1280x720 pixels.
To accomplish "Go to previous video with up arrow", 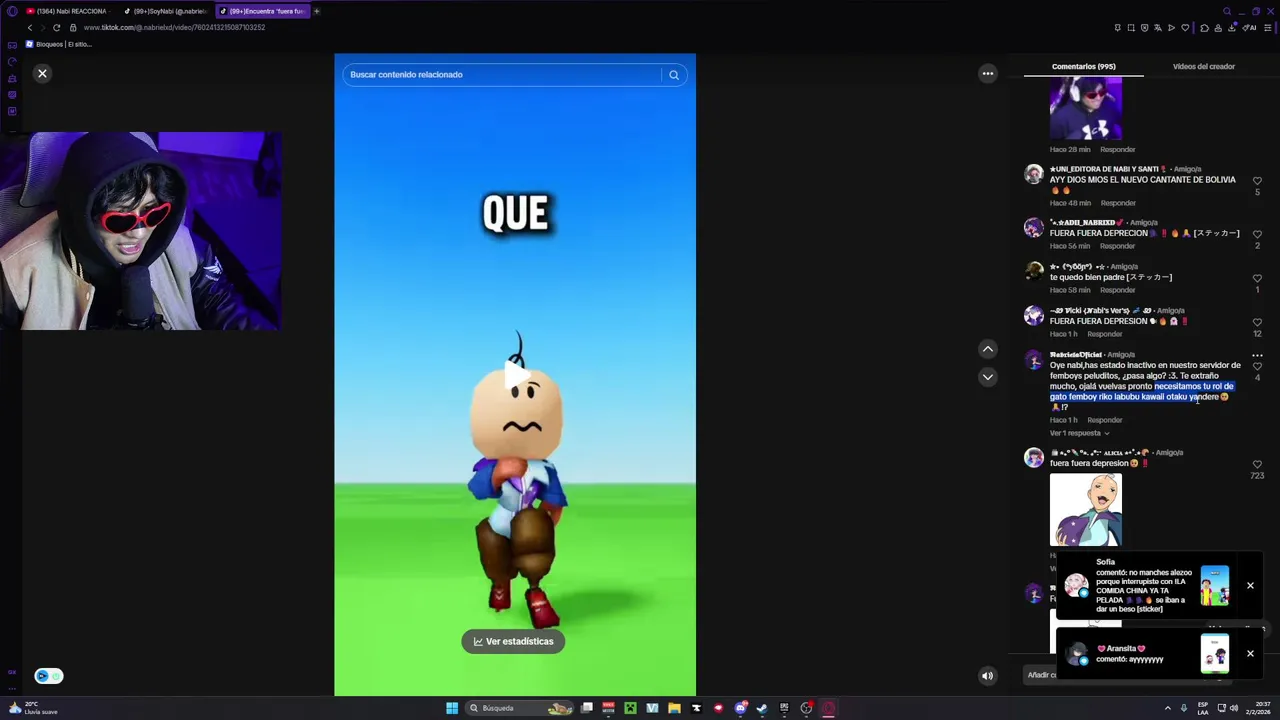I will (x=988, y=349).
